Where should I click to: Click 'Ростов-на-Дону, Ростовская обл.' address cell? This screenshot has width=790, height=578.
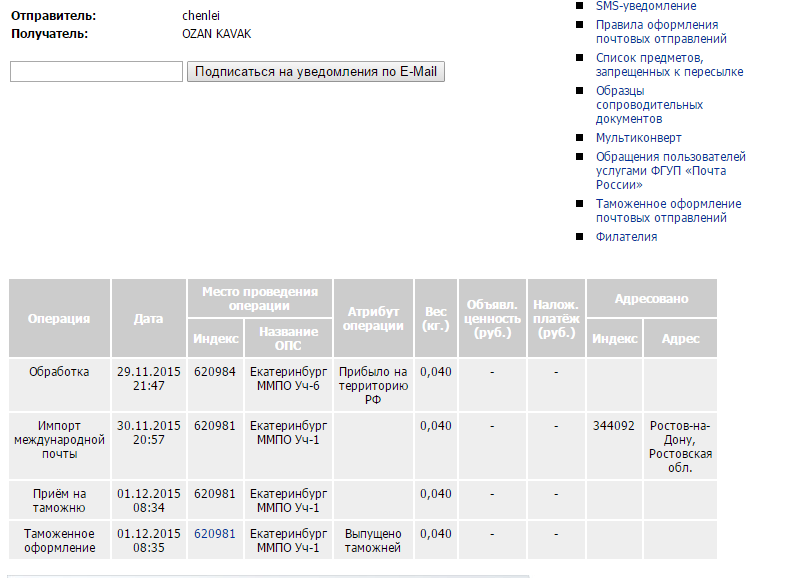680,446
